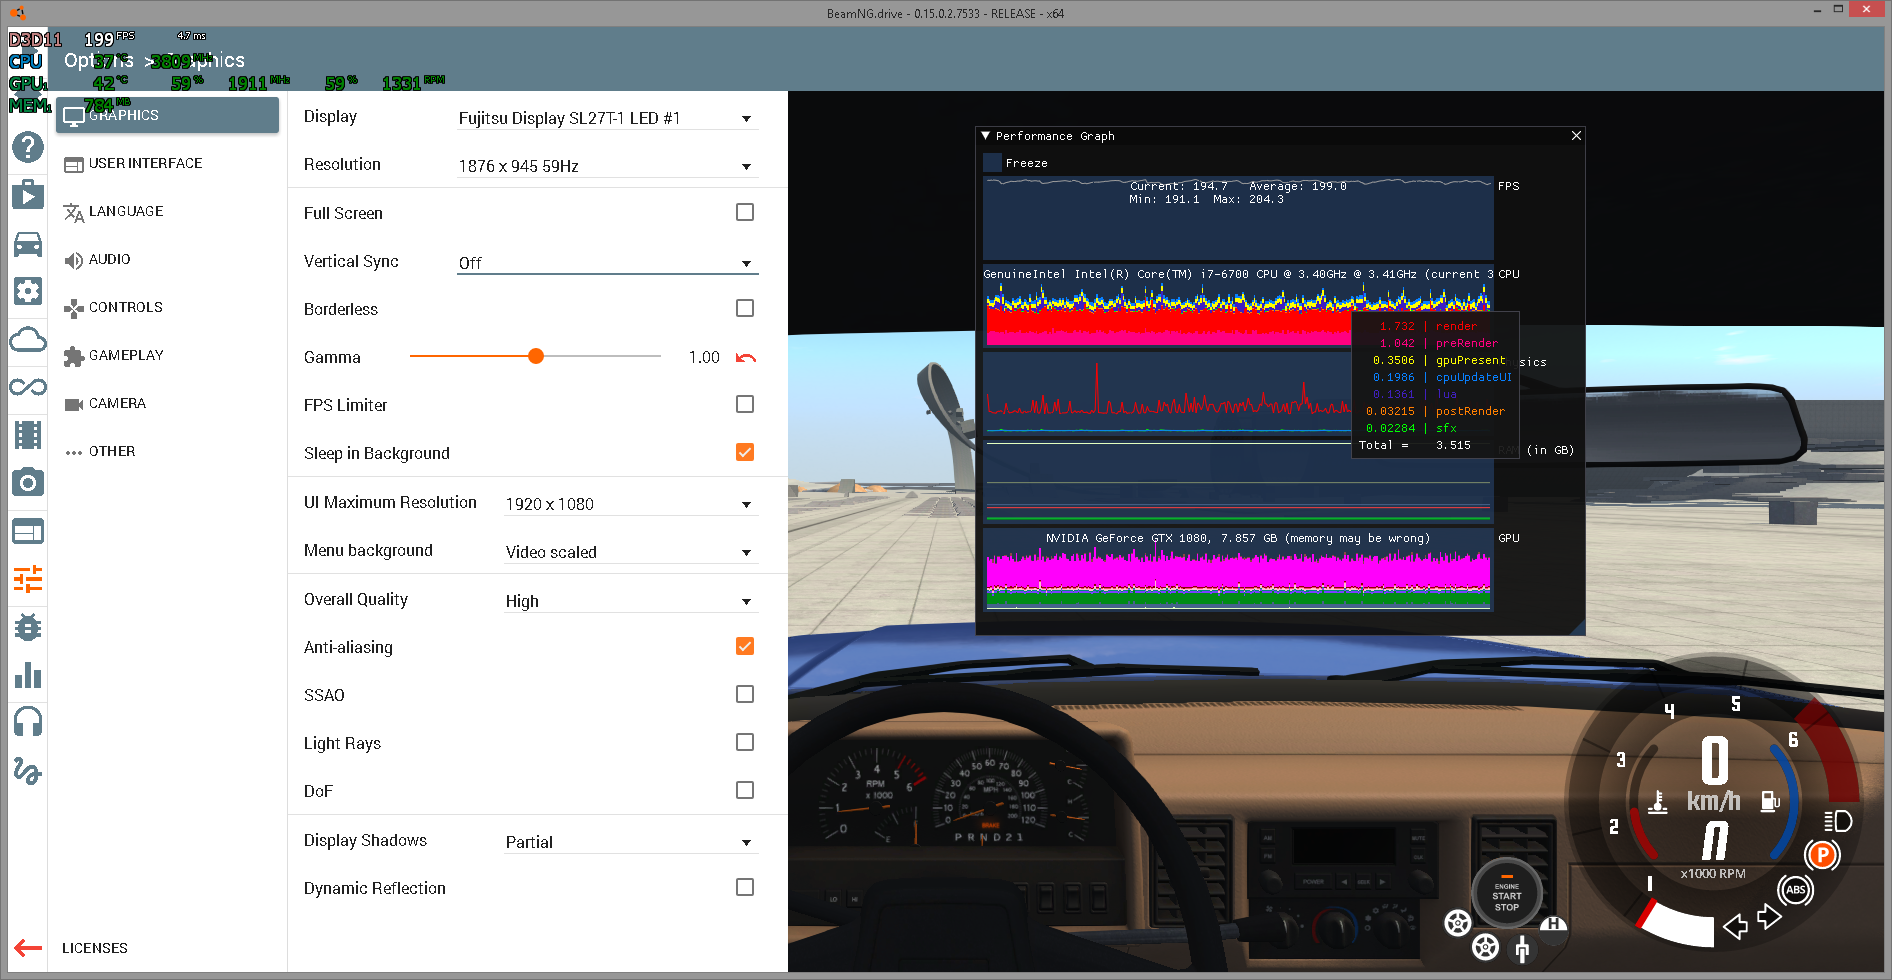Open the photo mode camera icon
Viewport: 1892px width, 980px height.
(28, 483)
